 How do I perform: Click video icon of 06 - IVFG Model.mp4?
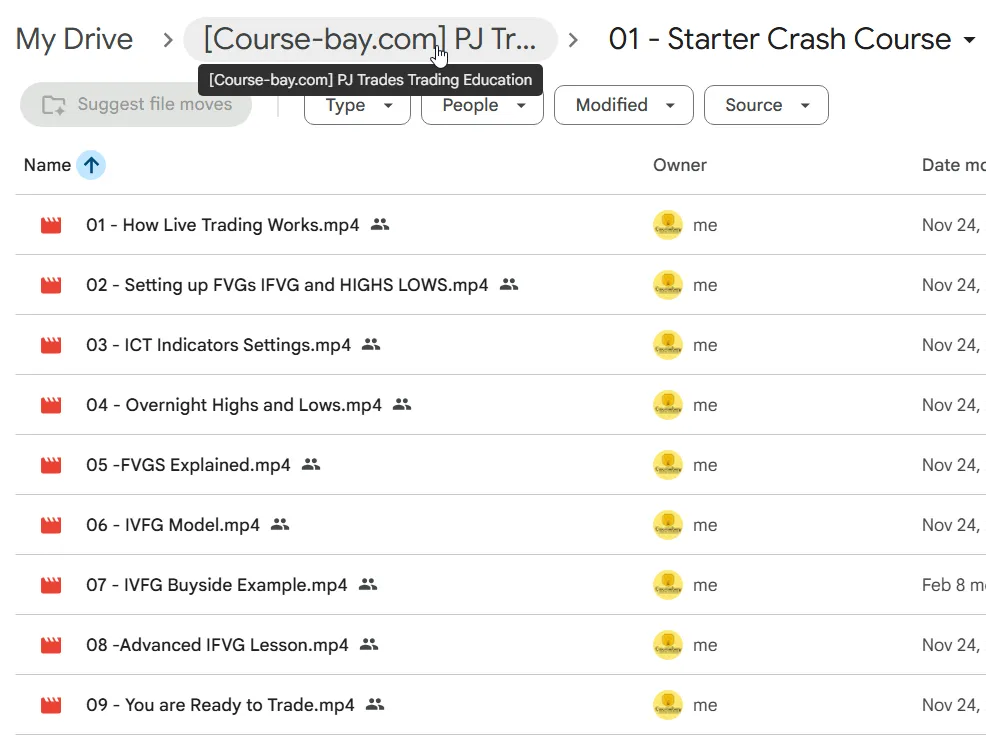pyautogui.click(x=51, y=525)
